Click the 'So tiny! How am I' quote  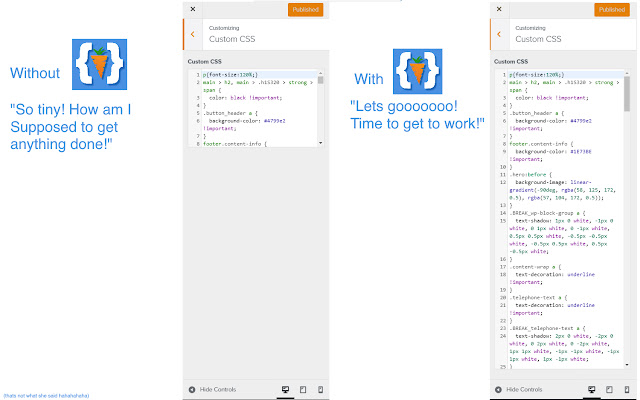point(71,109)
